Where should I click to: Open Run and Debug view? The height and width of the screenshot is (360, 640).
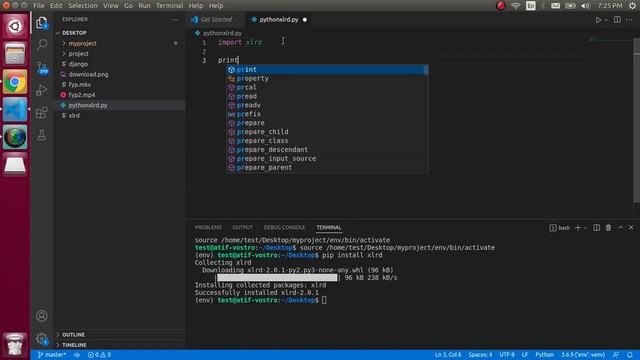(42, 90)
